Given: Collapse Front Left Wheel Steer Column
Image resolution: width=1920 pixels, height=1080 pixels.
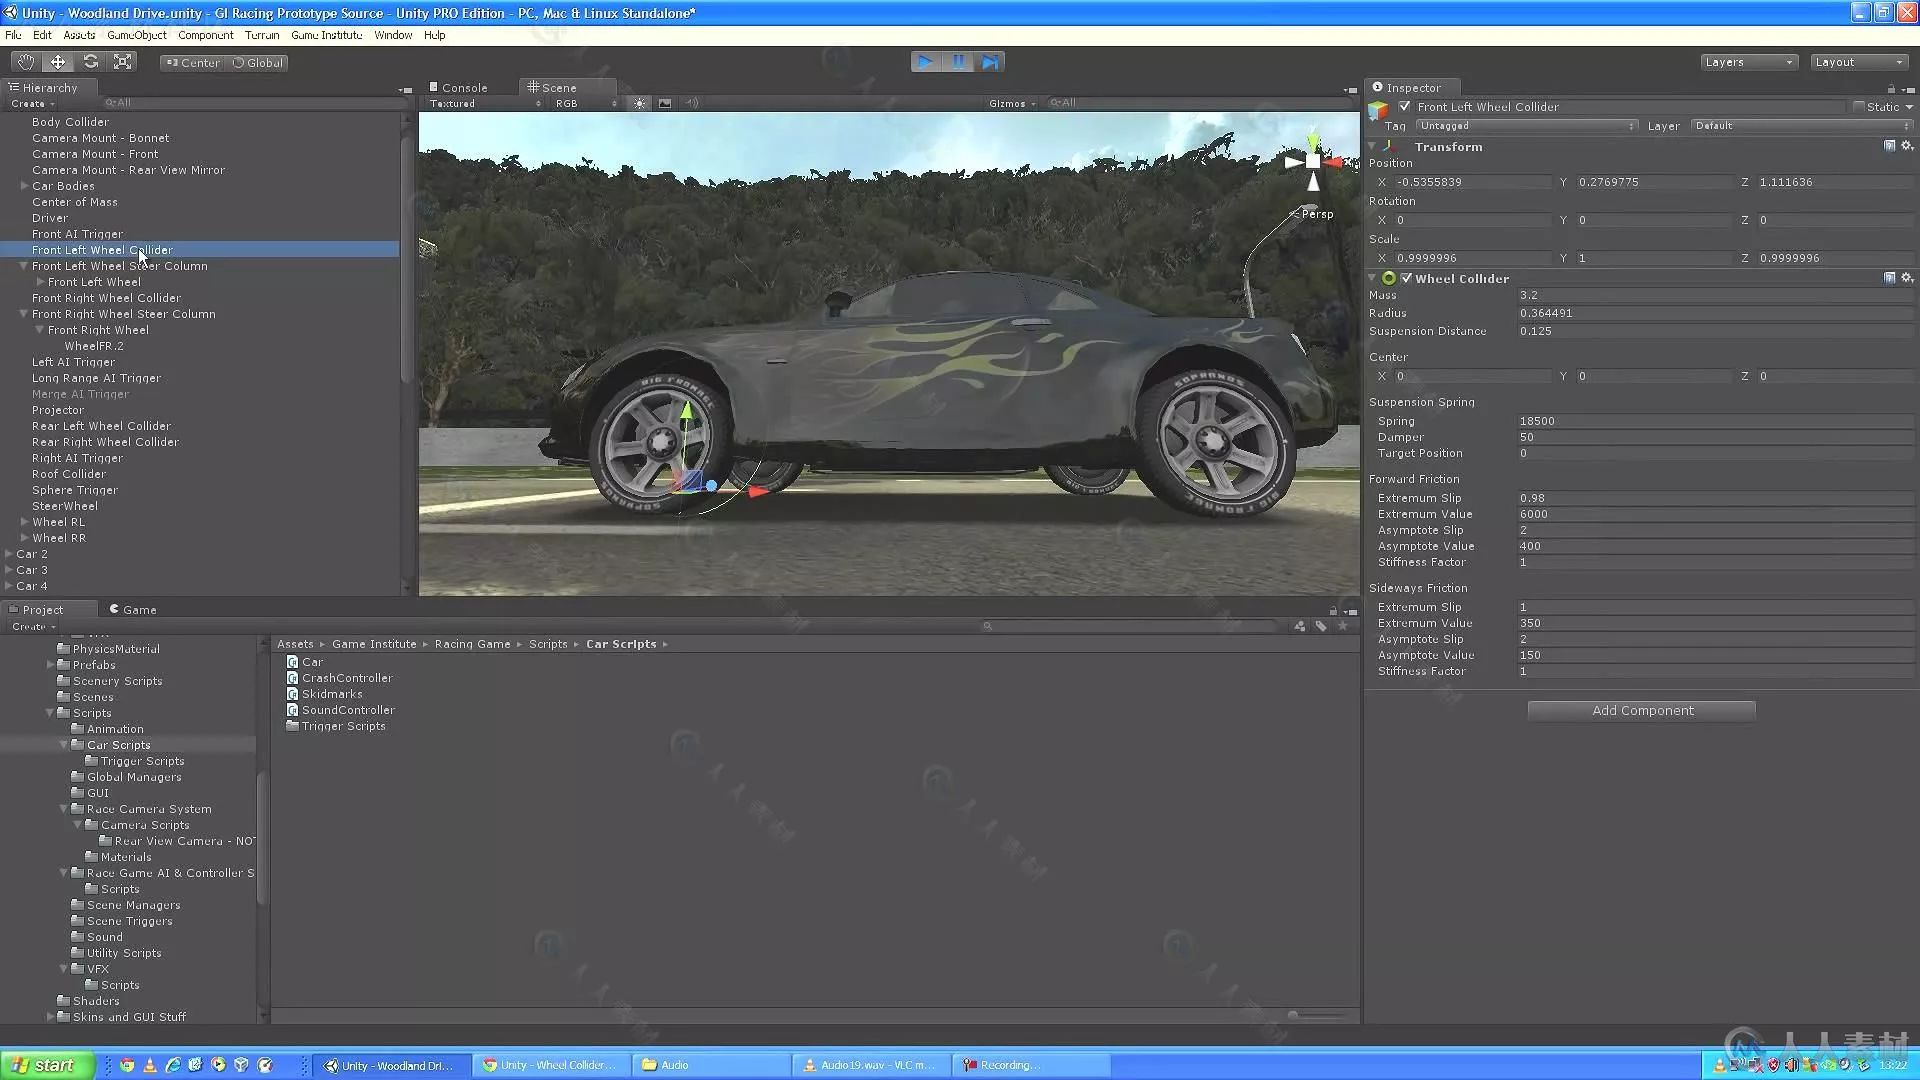Looking at the screenshot, I should pos(24,266).
